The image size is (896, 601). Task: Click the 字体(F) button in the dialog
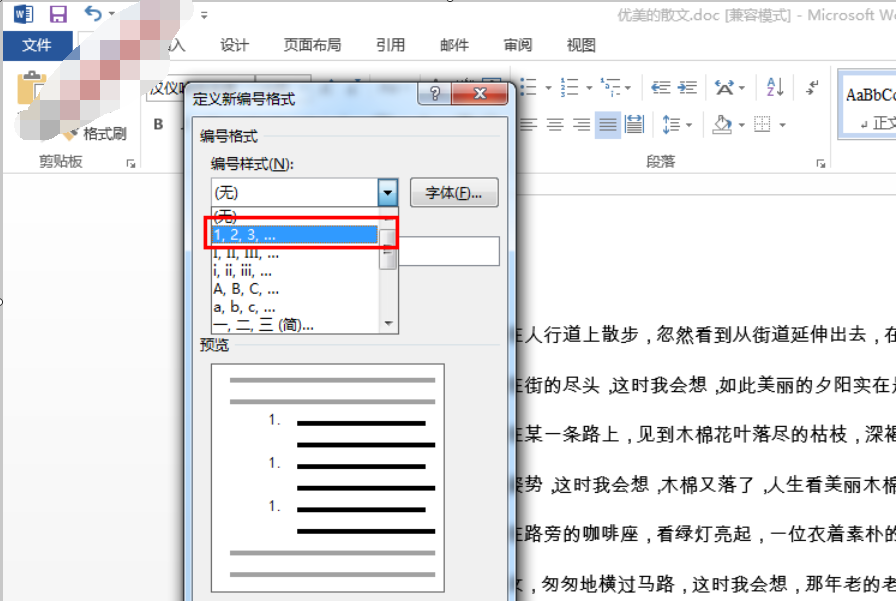(454, 192)
